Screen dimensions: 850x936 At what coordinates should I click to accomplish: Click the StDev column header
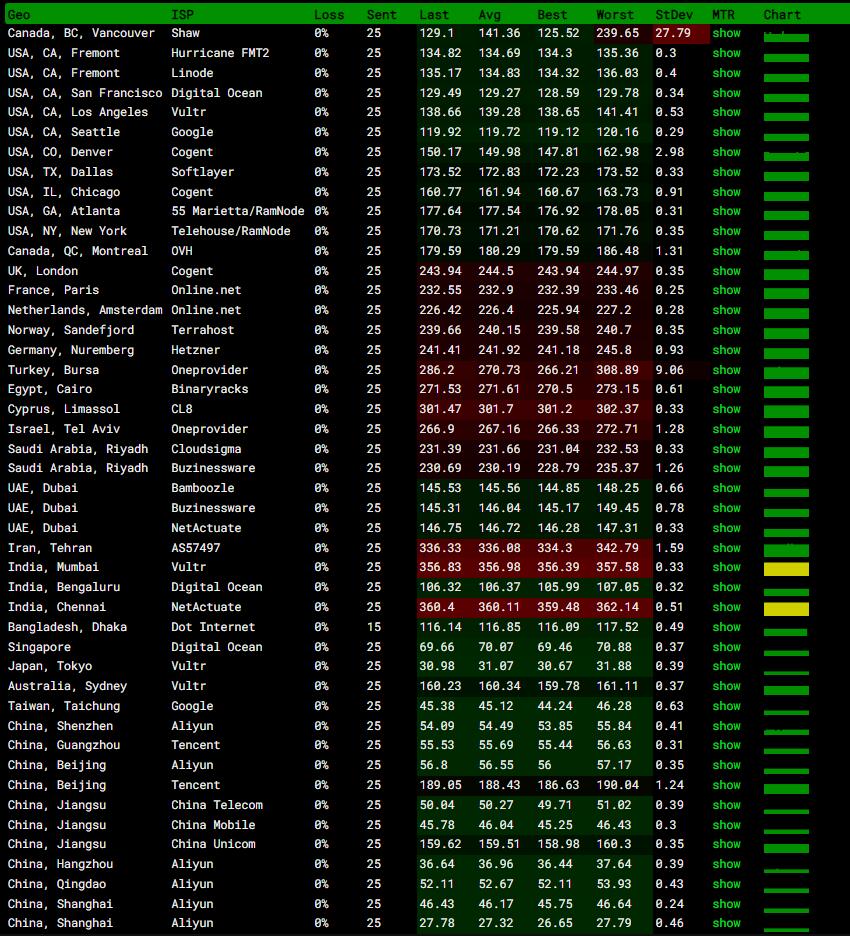click(x=674, y=15)
